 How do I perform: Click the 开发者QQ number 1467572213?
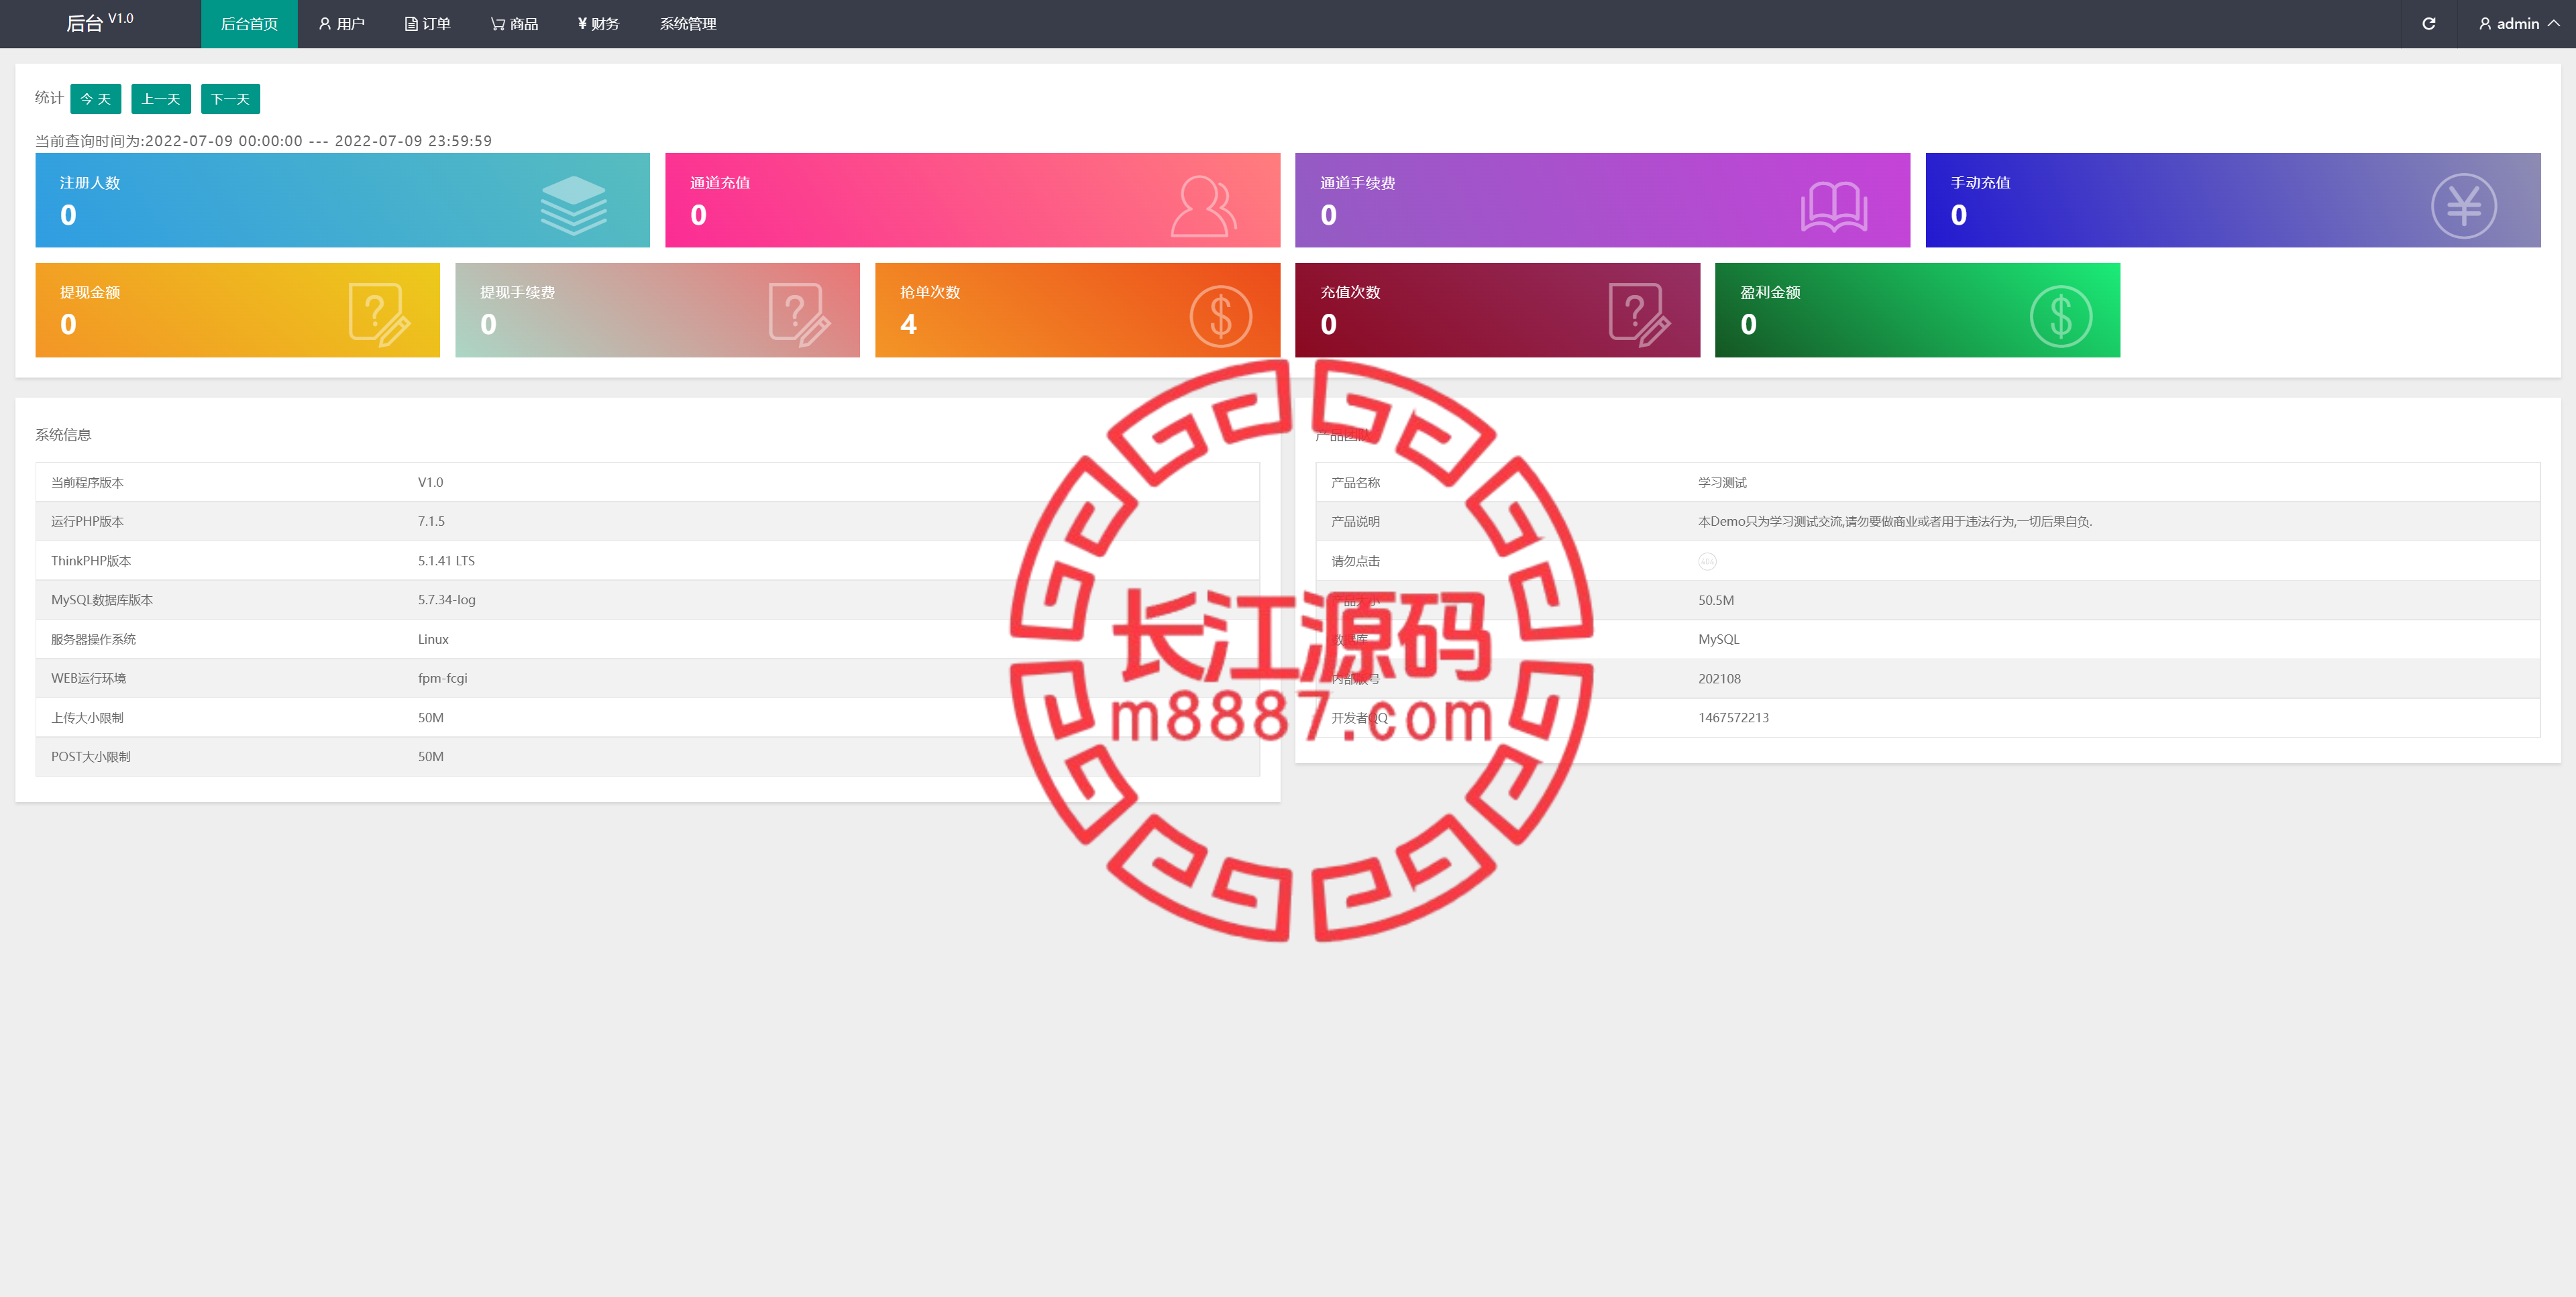tap(1733, 718)
